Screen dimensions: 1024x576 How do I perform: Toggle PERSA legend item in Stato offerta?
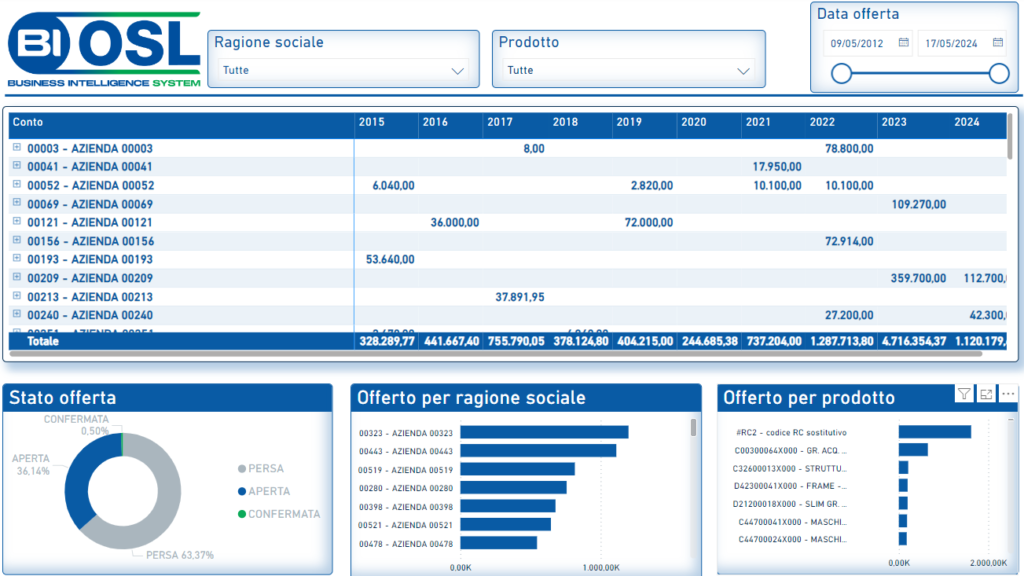click(x=268, y=469)
